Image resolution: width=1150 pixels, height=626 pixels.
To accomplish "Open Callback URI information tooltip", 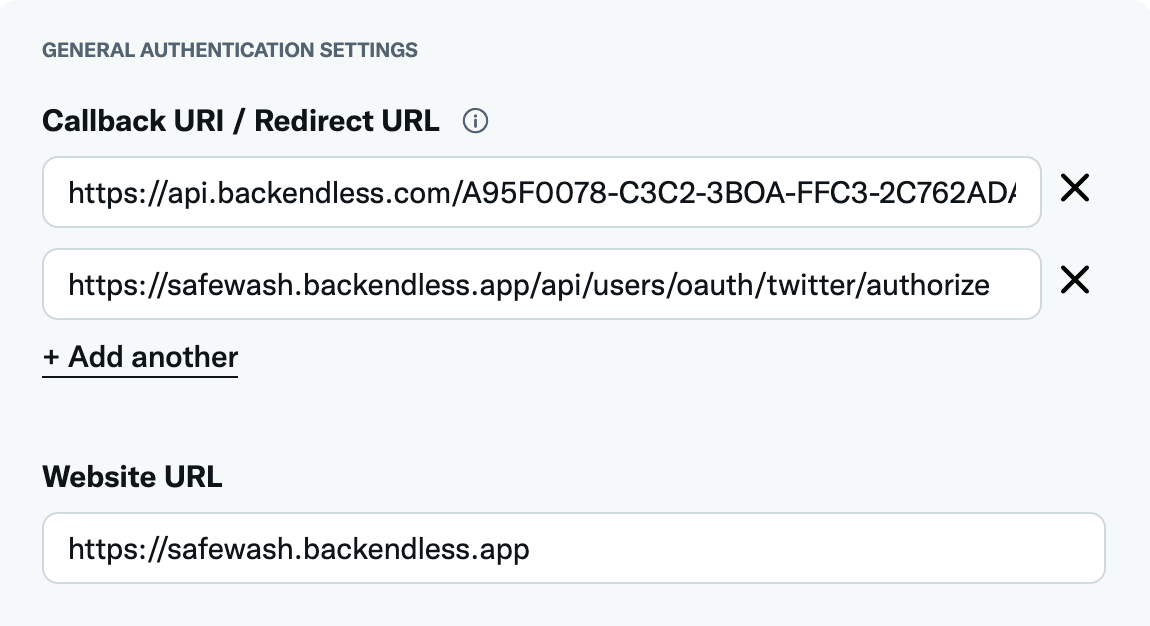I will [x=476, y=122].
